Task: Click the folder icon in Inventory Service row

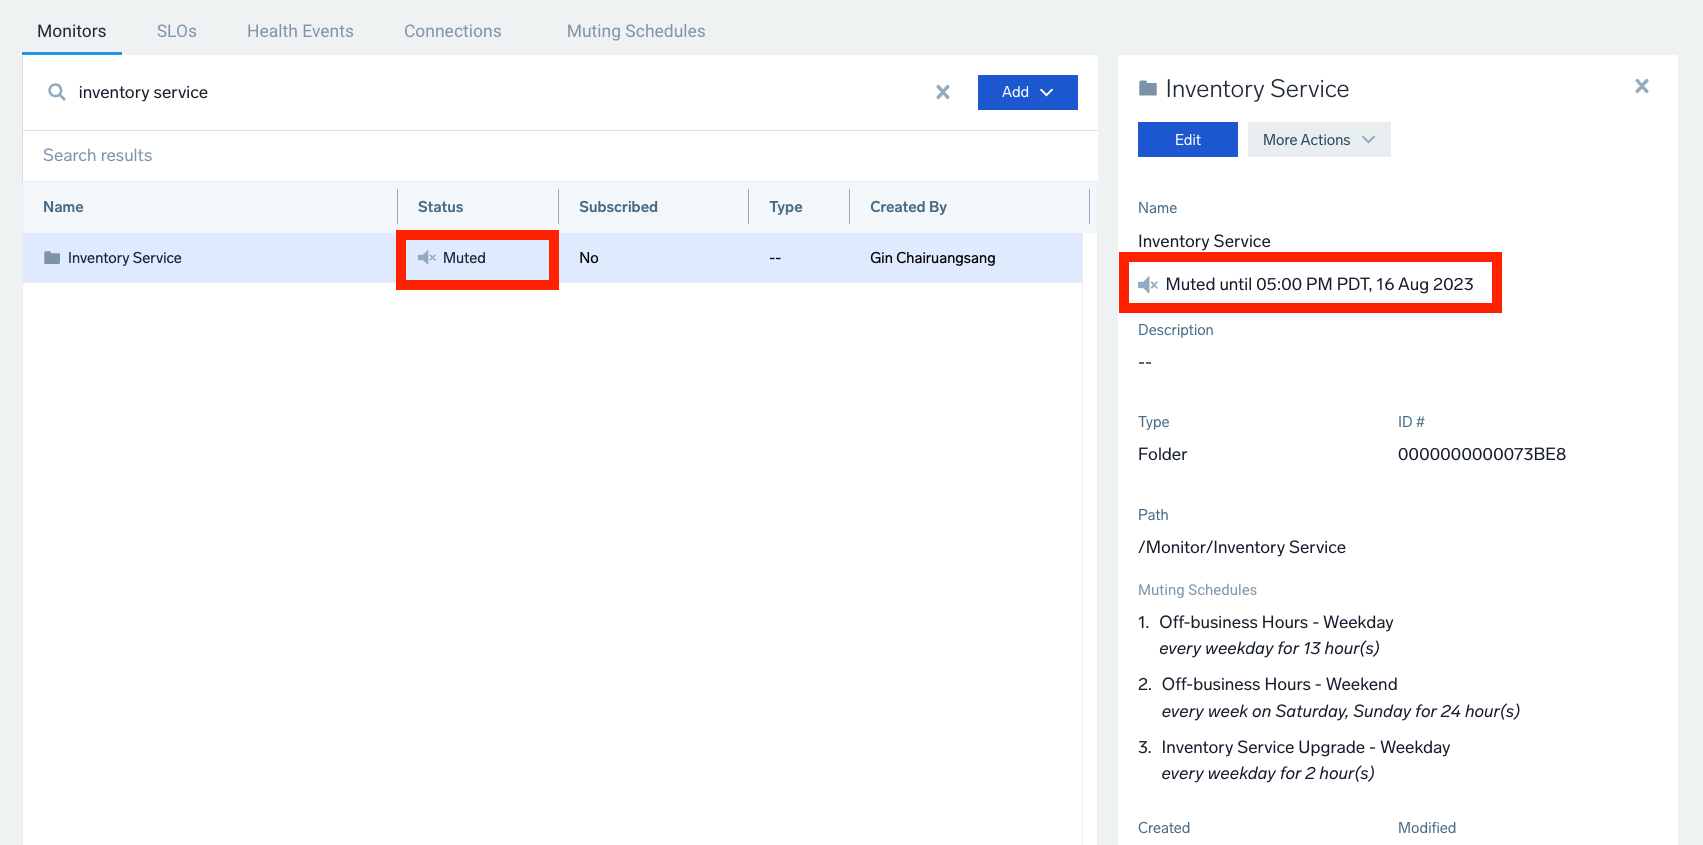Action: coord(52,258)
